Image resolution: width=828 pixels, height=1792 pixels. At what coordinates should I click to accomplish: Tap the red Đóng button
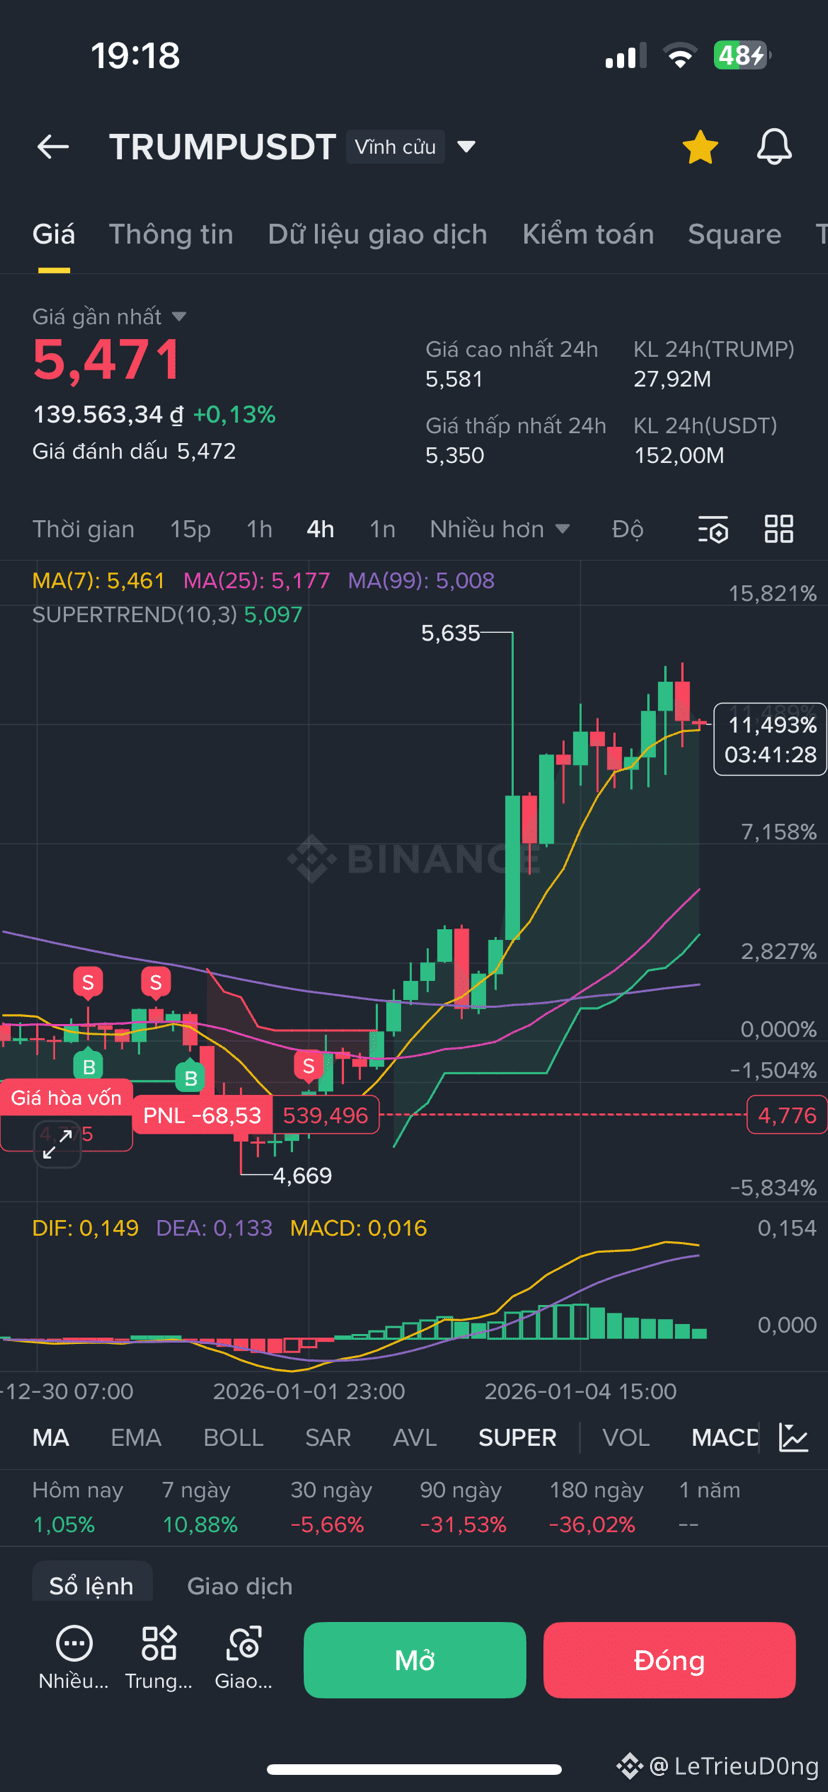click(669, 1660)
